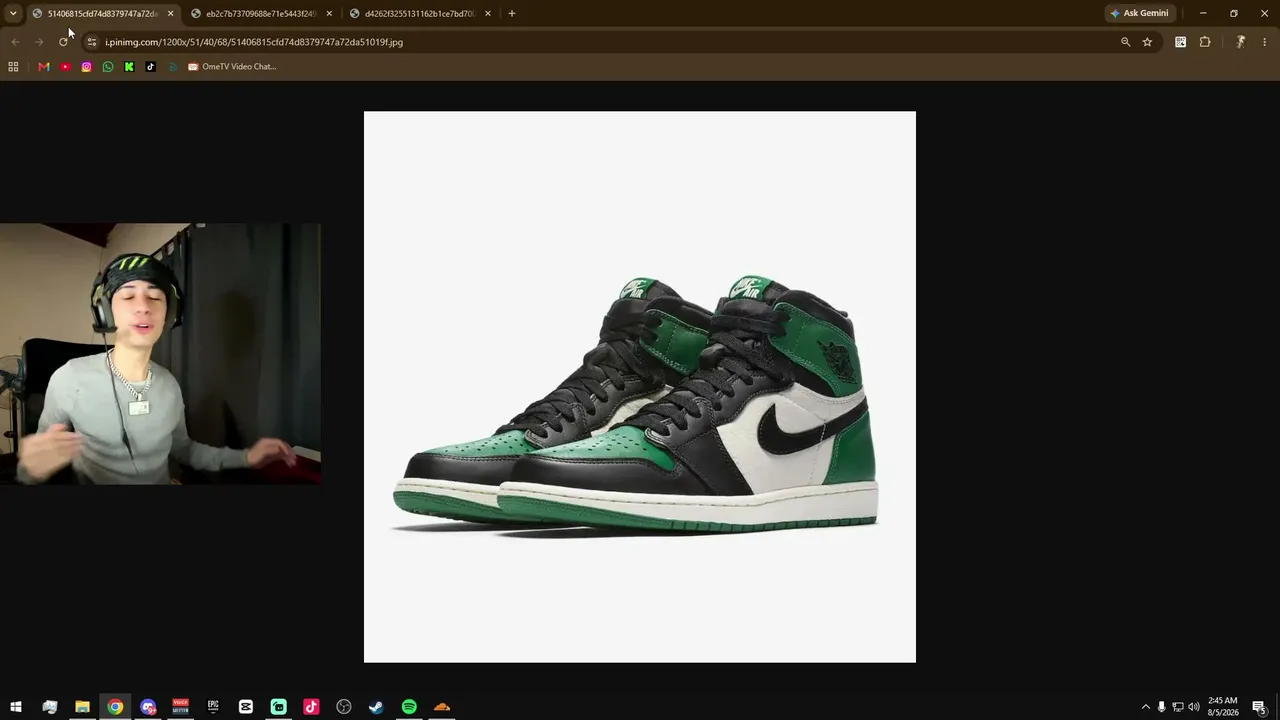
Task: Open the Kick bookmark
Action: click(x=129, y=67)
